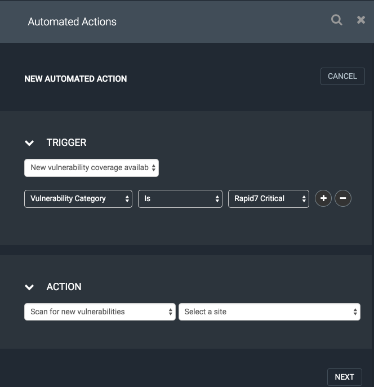374x387 pixels.
Task: Open the Rapid7 Critical value dropdown
Action: click(268, 199)
